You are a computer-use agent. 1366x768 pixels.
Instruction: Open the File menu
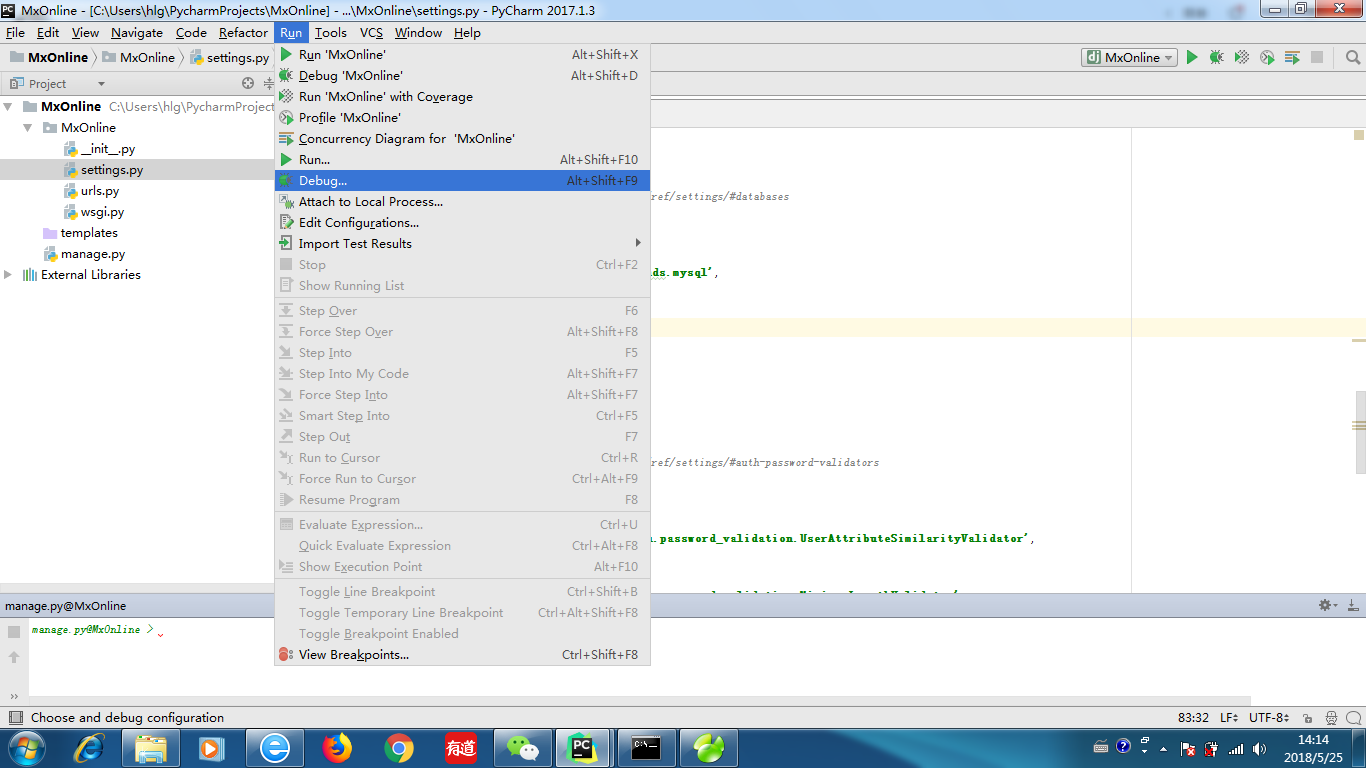[x=15, y=33]
